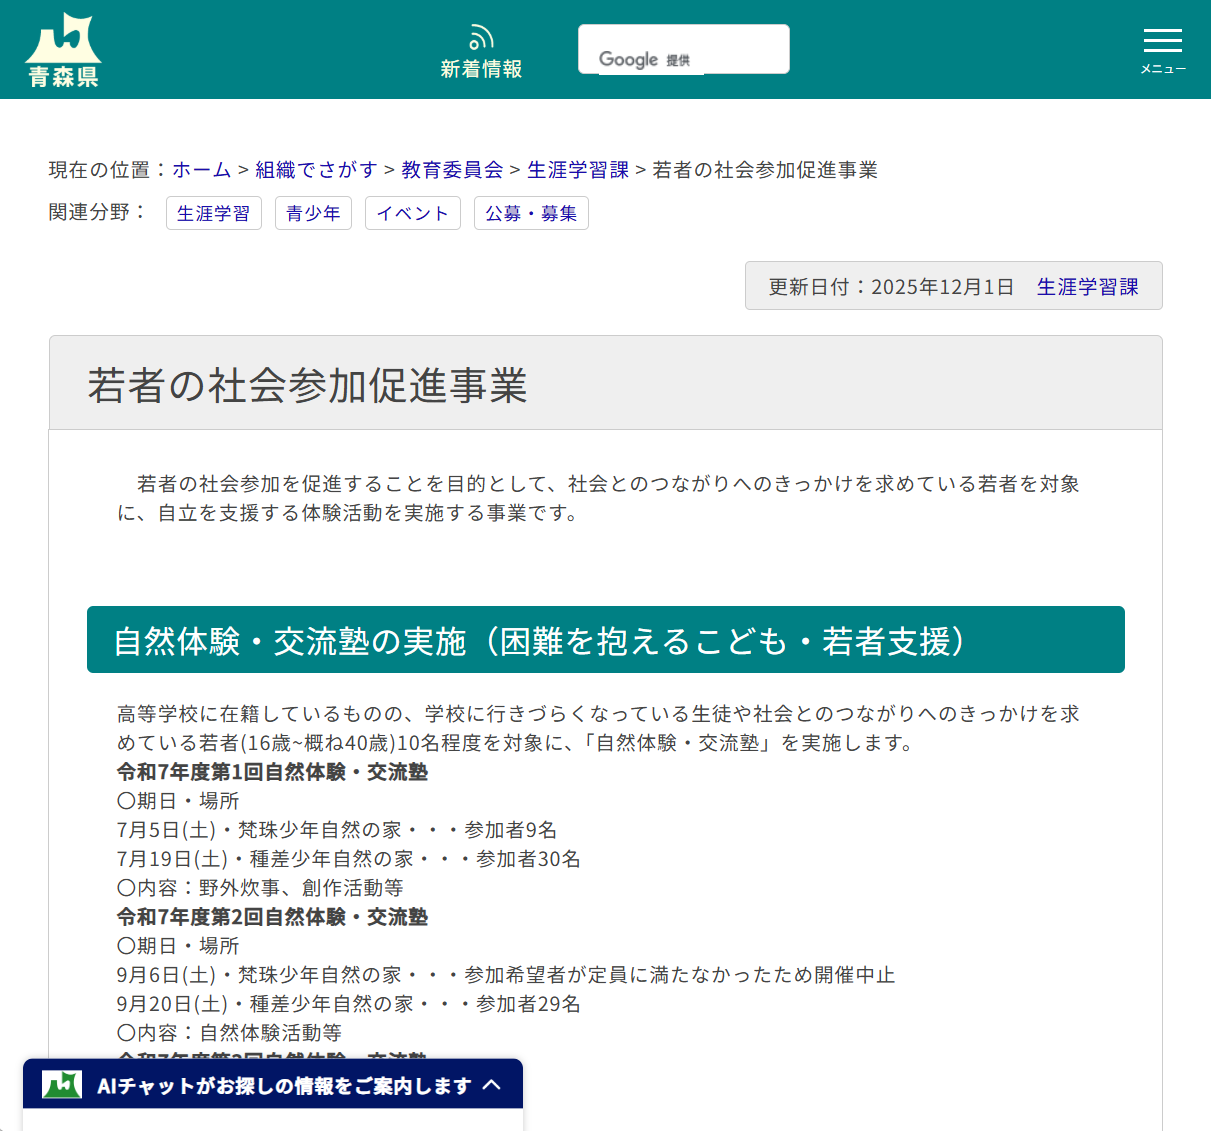This screenshot has width=1211, height=1131.
Task: Open the AI チャット assistance banner
Action: 280,1084
